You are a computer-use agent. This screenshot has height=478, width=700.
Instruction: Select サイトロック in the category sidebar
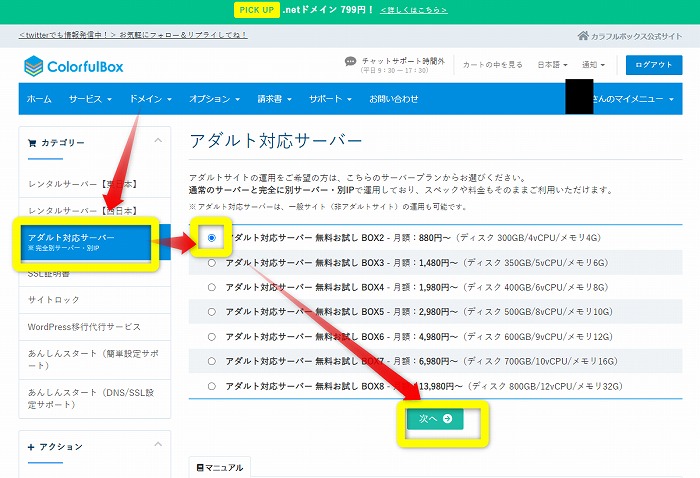(x=54, y=299)
